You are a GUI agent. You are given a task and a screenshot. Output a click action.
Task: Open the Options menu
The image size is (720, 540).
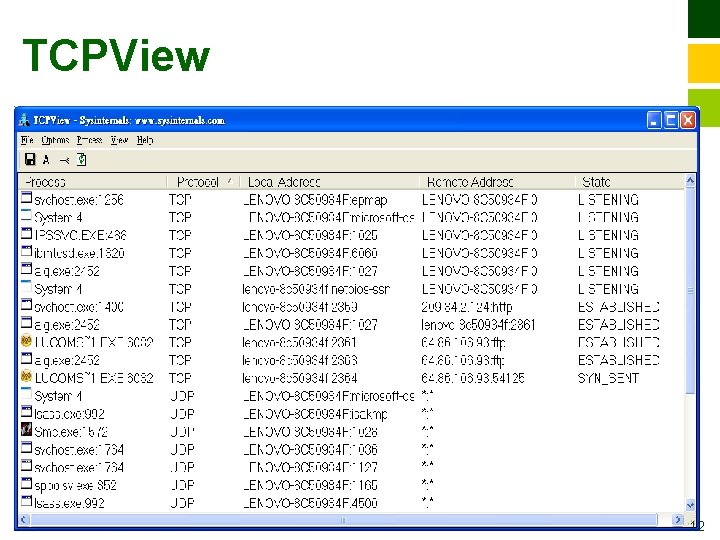click(x=55, y=140)
